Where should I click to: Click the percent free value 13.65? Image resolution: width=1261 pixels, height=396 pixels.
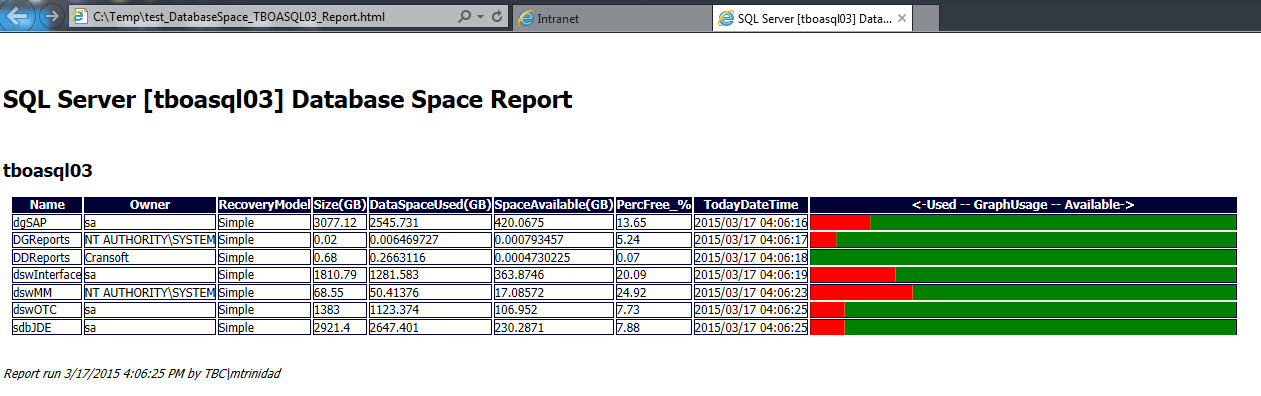[654, 222]
